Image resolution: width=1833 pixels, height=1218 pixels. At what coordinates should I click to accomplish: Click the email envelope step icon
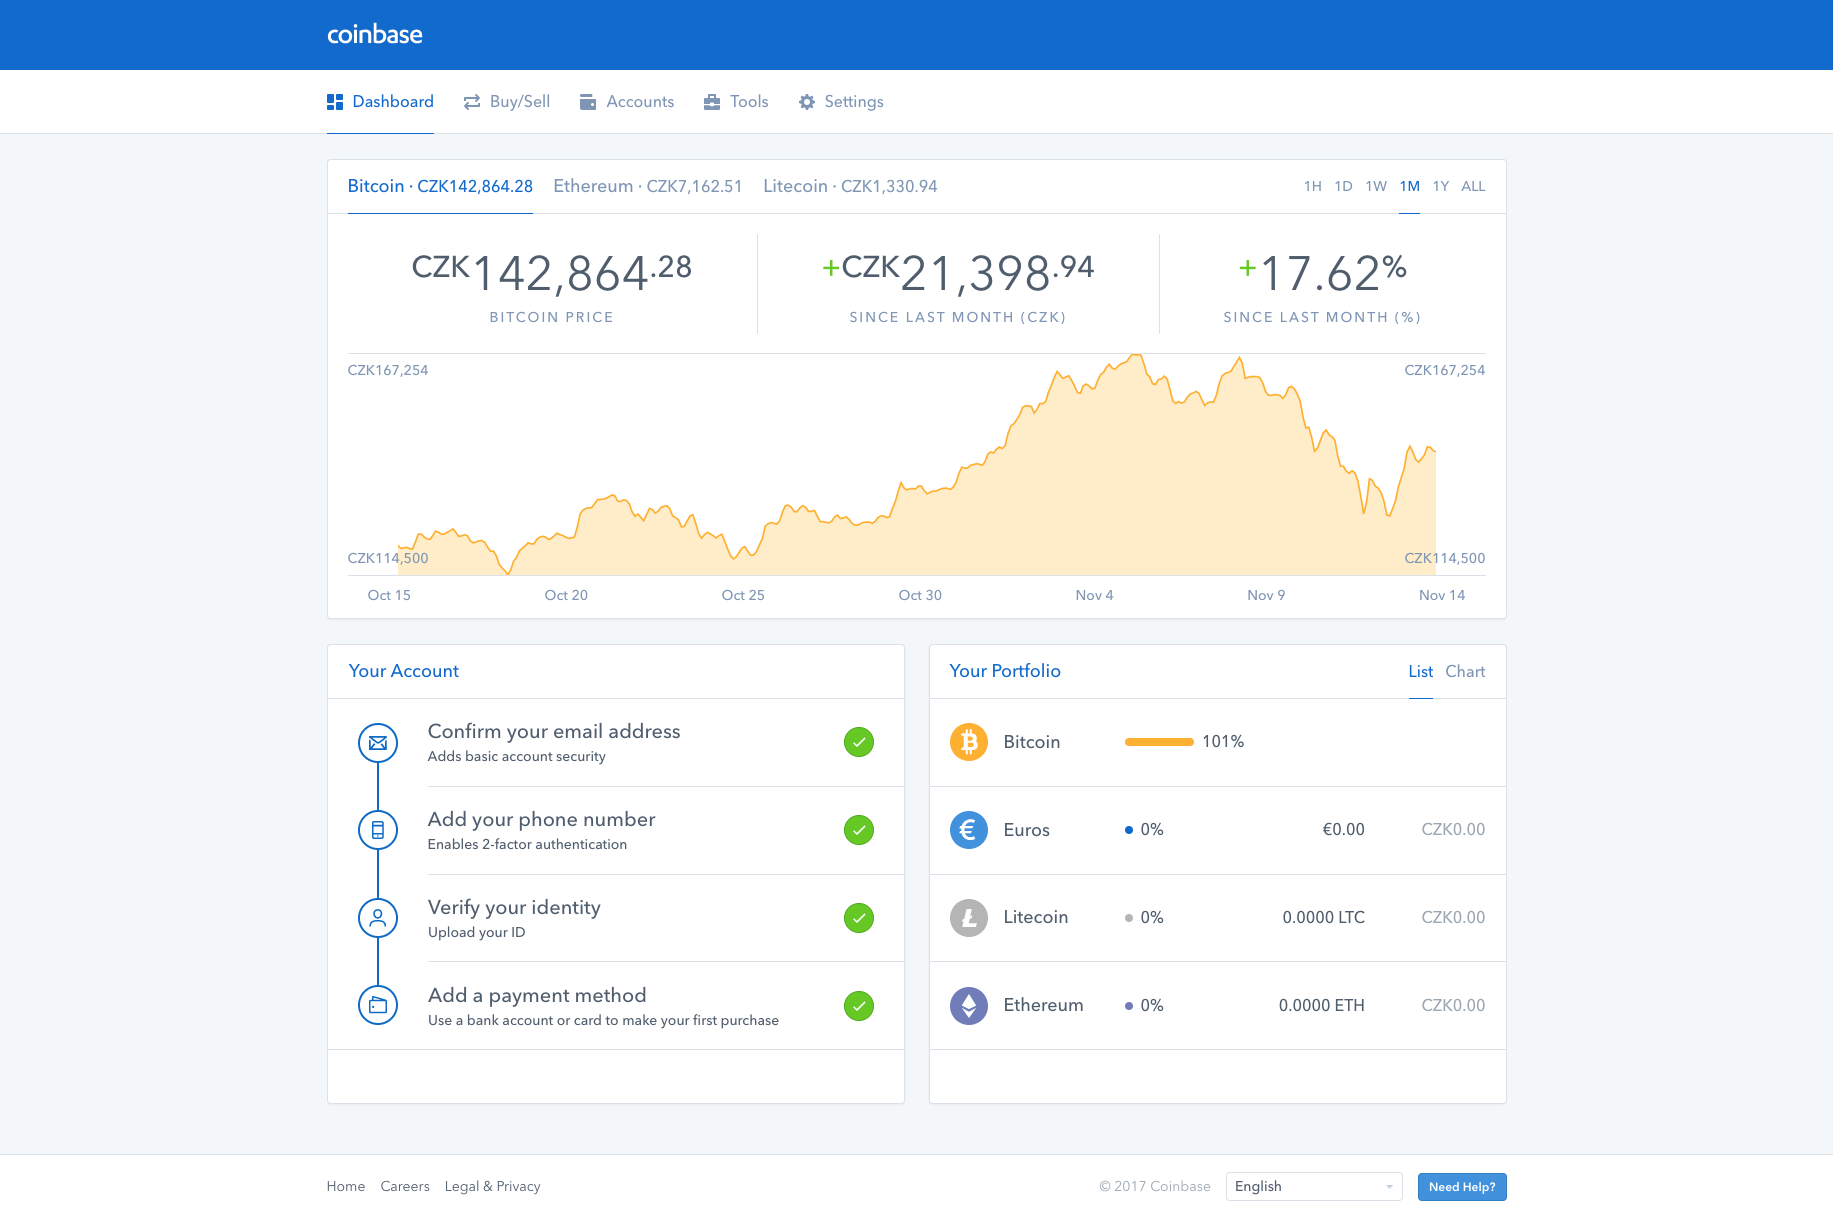[x=378, y=743]
